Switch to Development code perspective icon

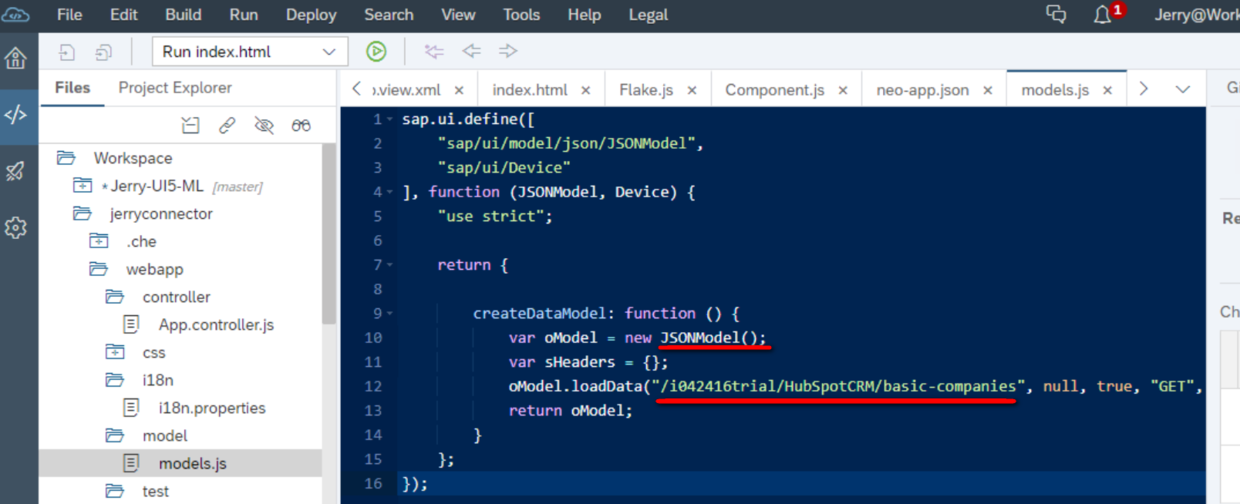[x=16, y=114]
